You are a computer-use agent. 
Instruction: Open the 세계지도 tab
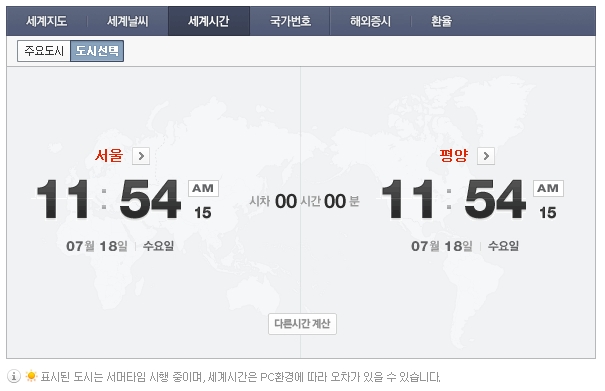(x=47, y=21)
